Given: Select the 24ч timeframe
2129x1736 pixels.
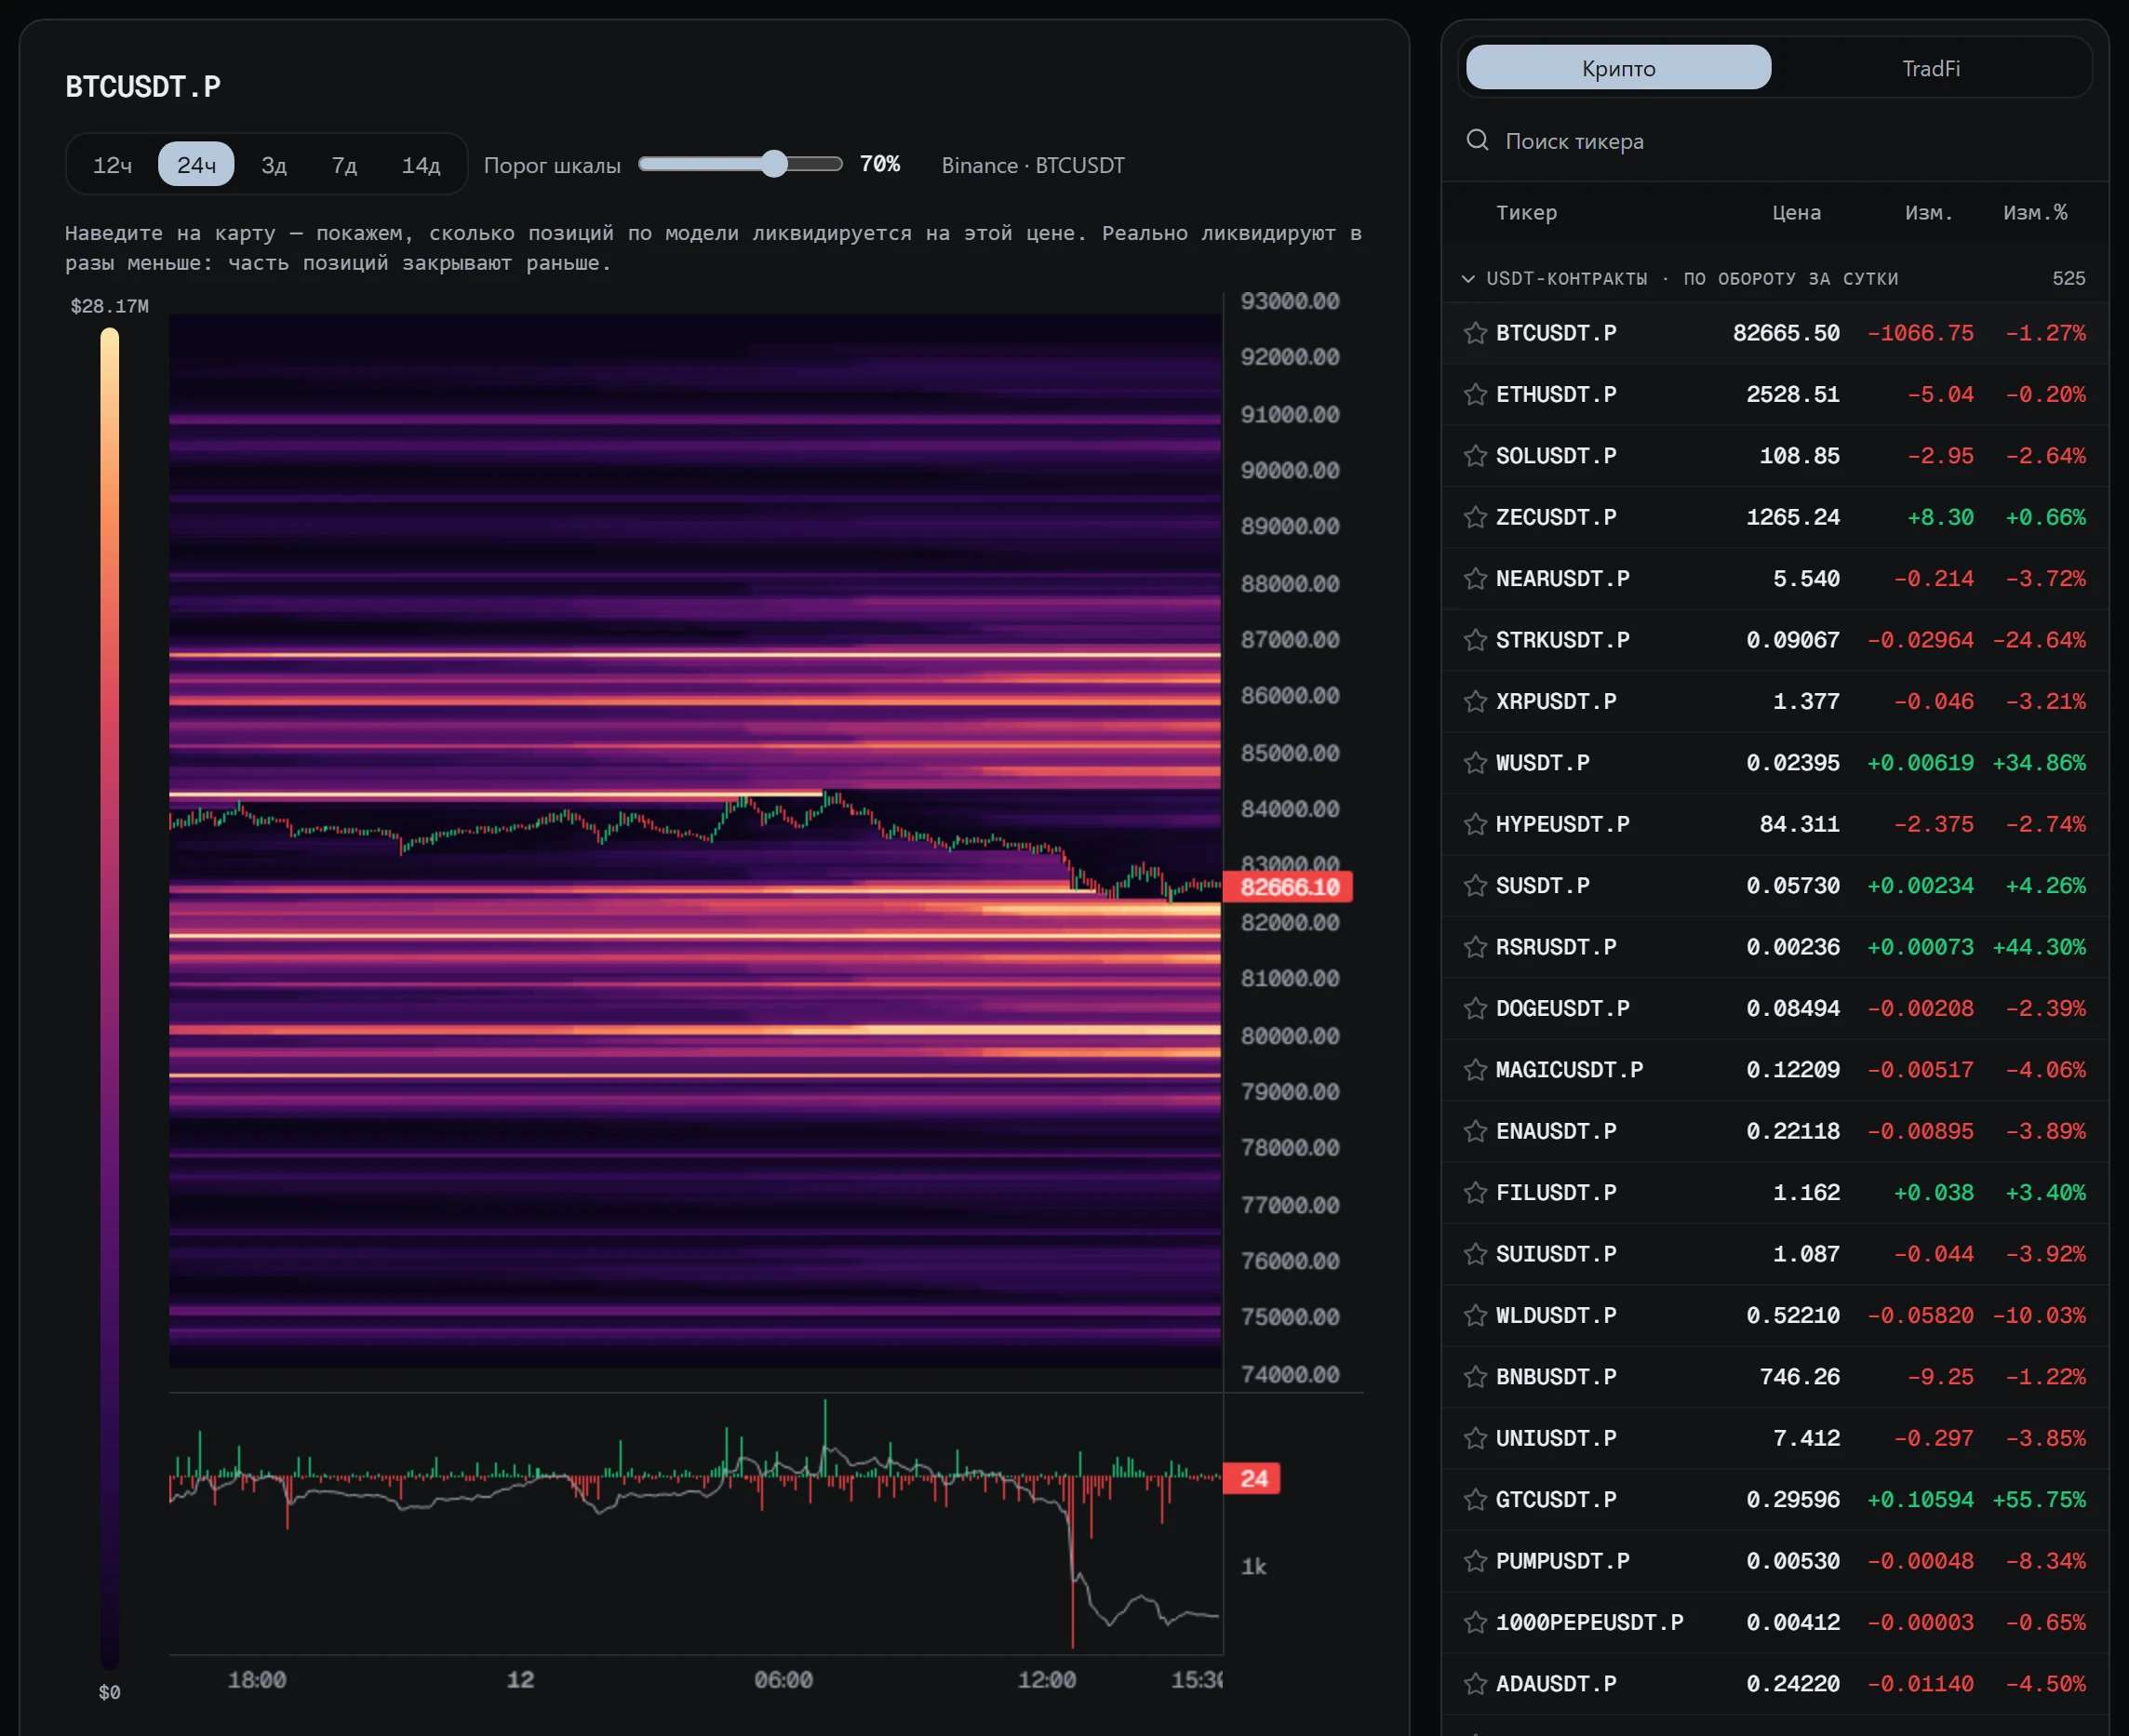Looking at the screenshot, I should (196, 165).
